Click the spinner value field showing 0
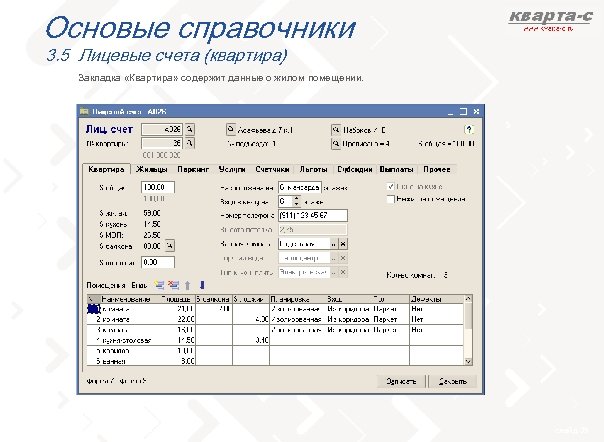Image resolution: width=604 pixels, height=442 pixels. [x=285, y=201]
